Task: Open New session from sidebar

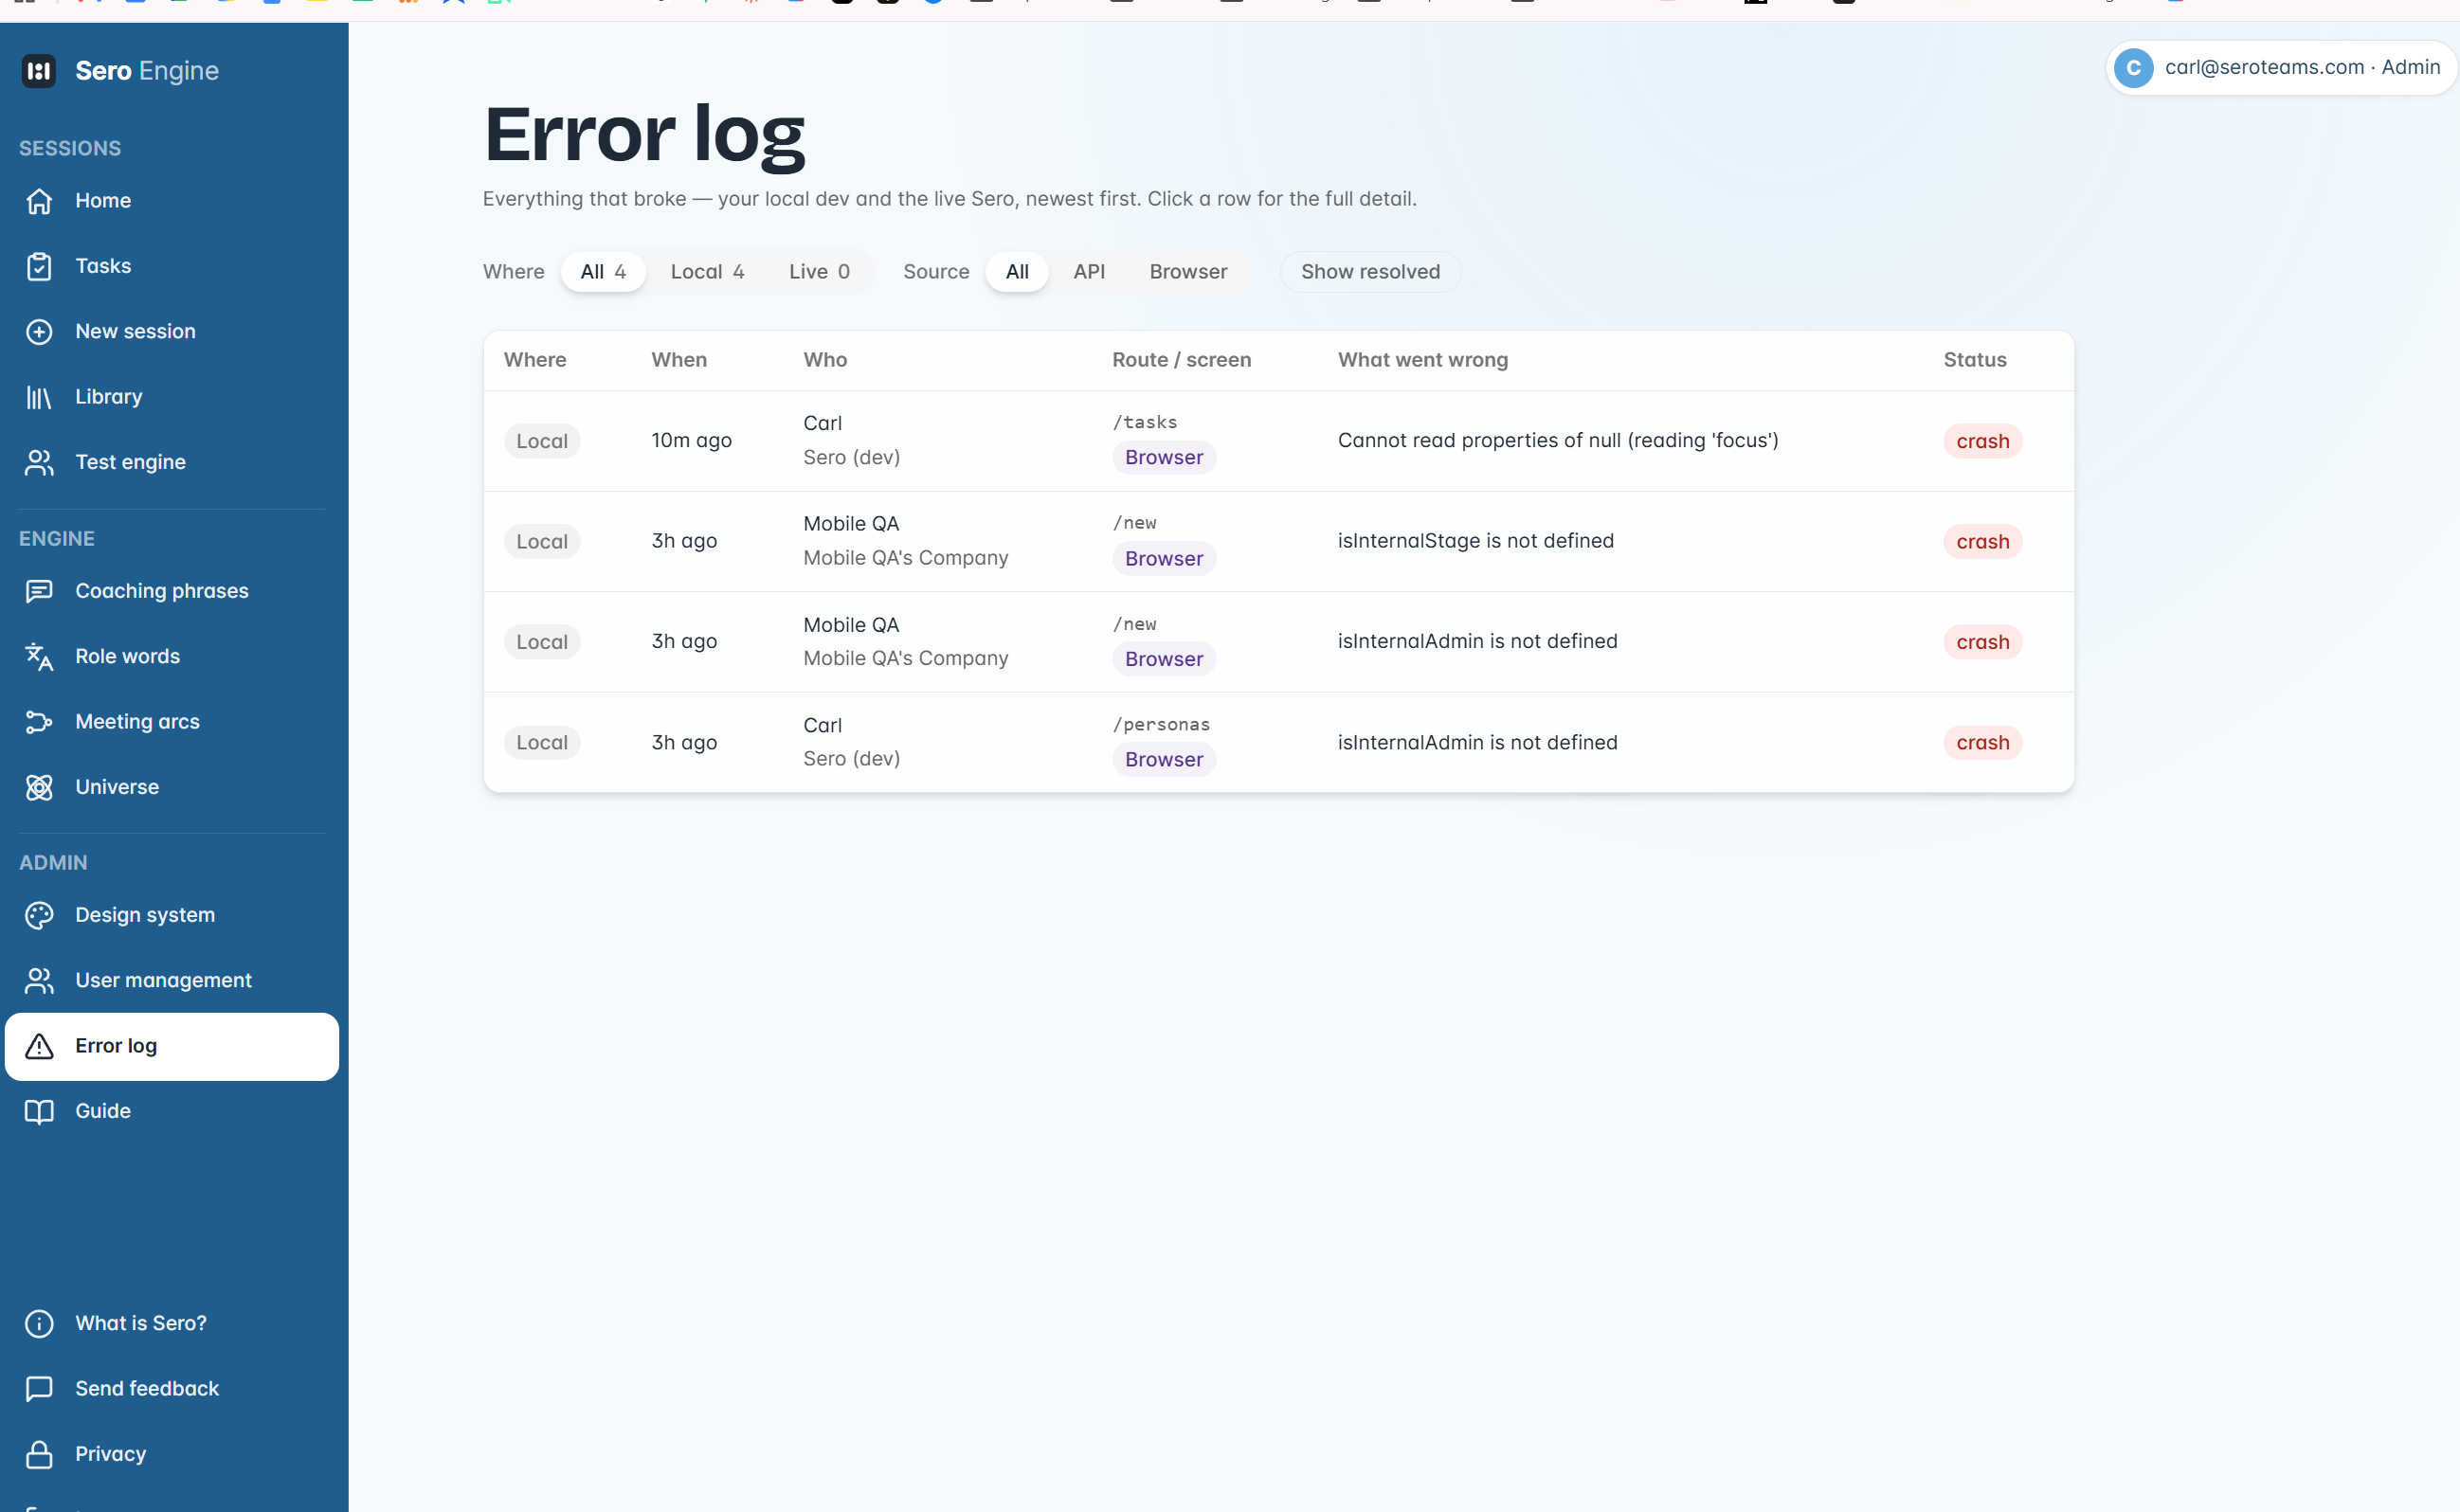Action: tap(172, 332)
